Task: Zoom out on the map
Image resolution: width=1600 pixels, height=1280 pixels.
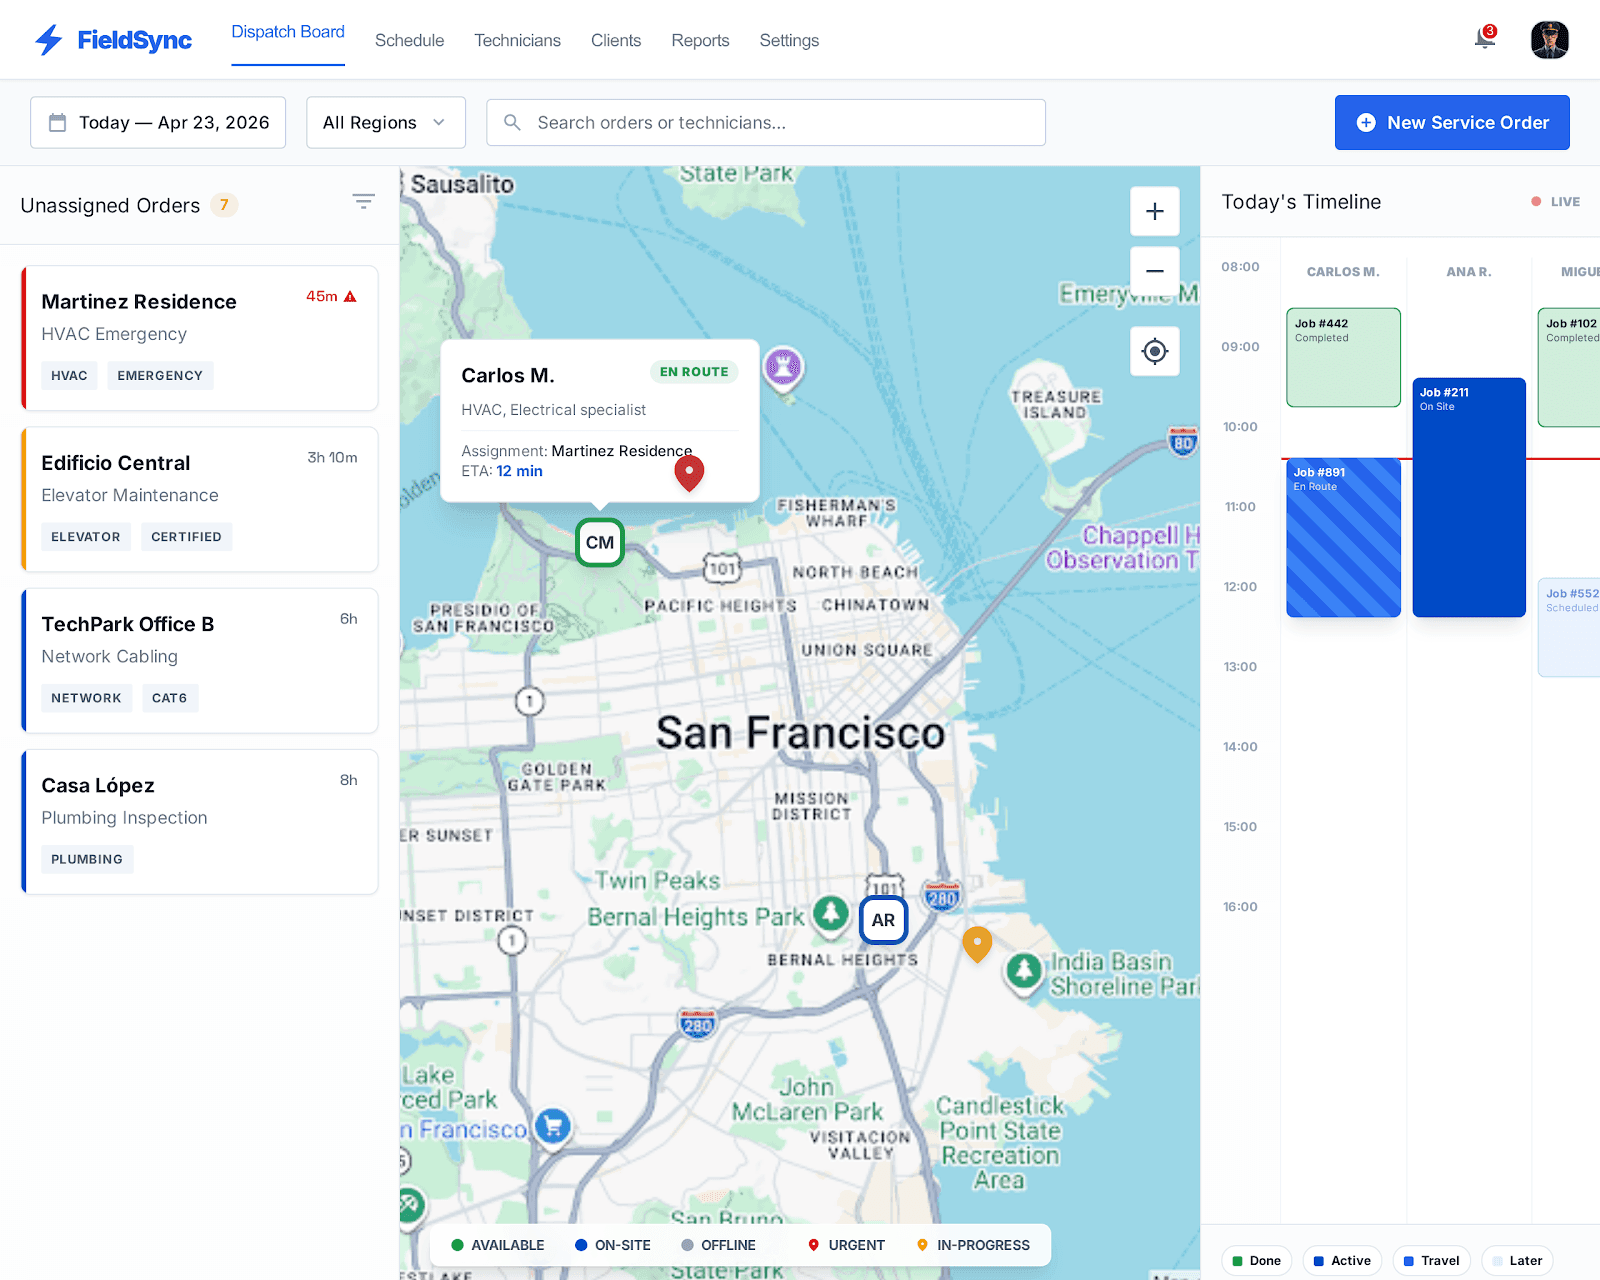Action: pyautogui.click(x=1154, y=271)
